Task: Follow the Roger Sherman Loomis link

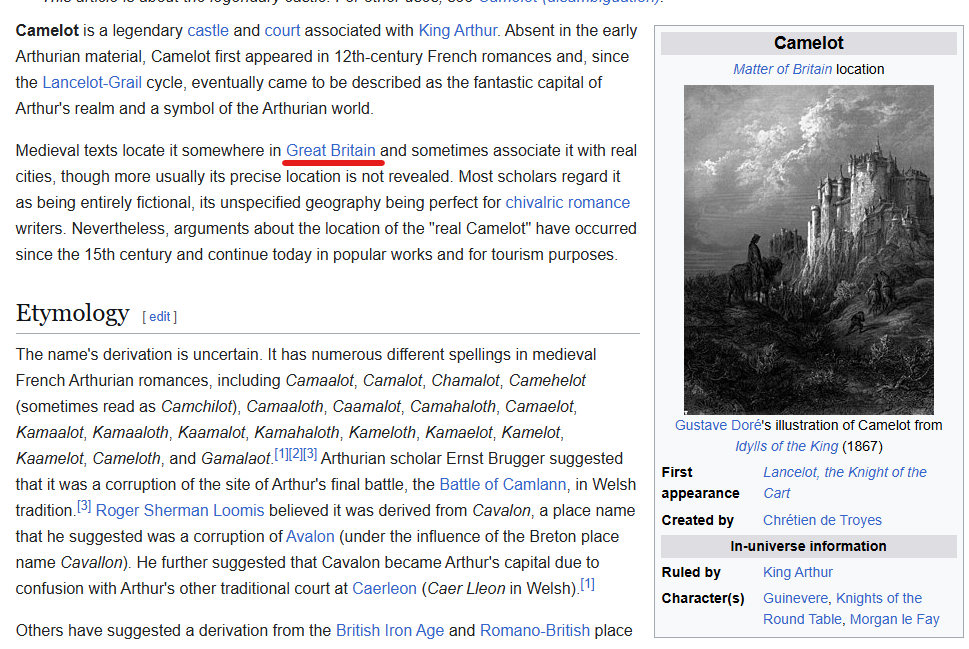Action: tap(180, 510)
